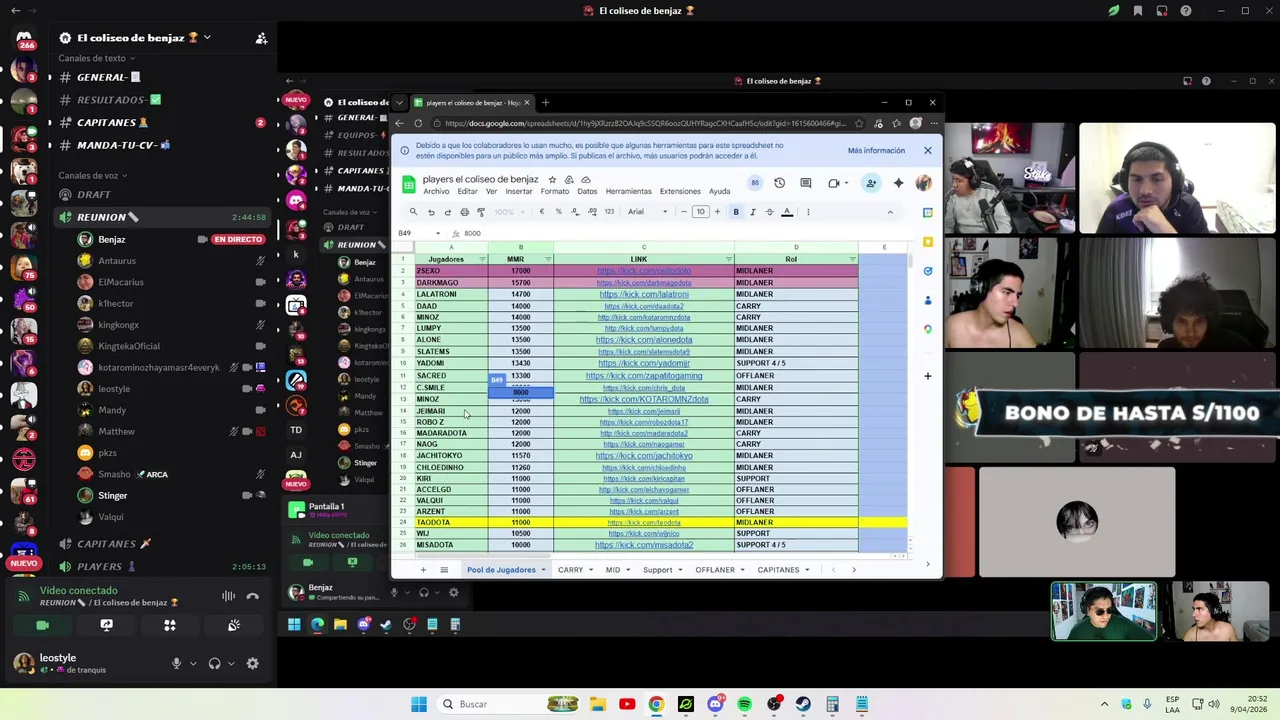Open the MMR column filter
Screen dimensions: 1280x720
pos(547,260)
